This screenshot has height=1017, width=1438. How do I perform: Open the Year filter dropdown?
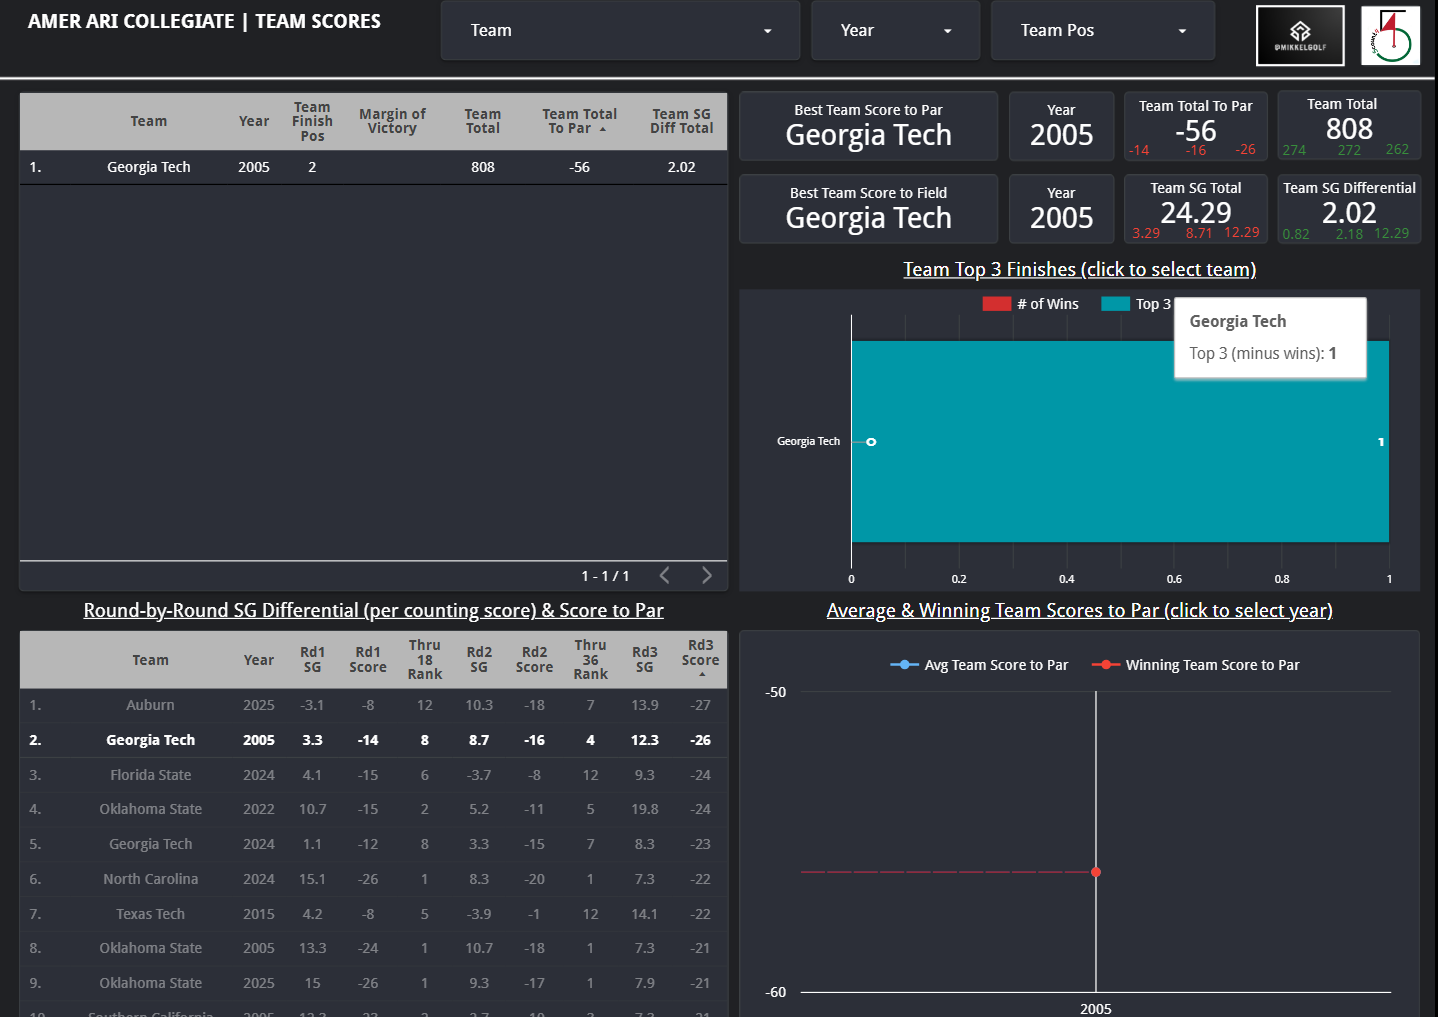click(x=896, y=30)
